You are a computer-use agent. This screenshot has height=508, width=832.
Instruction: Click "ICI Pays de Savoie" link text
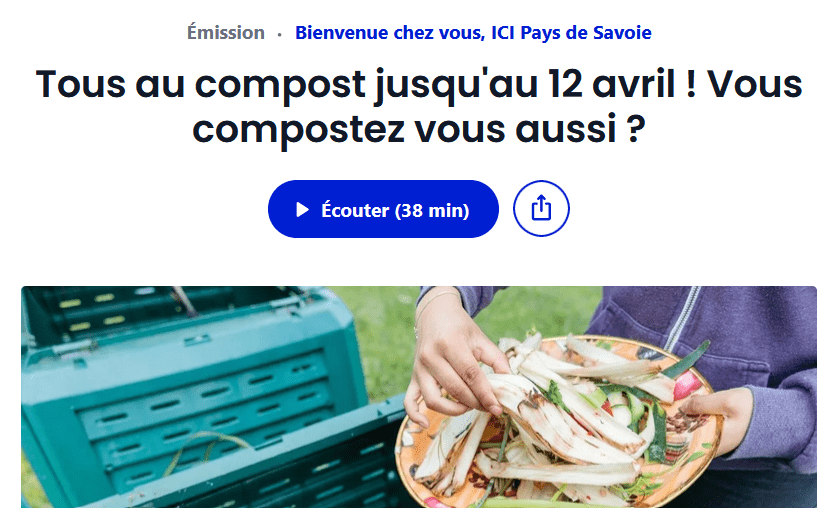[x=571, y=33]
